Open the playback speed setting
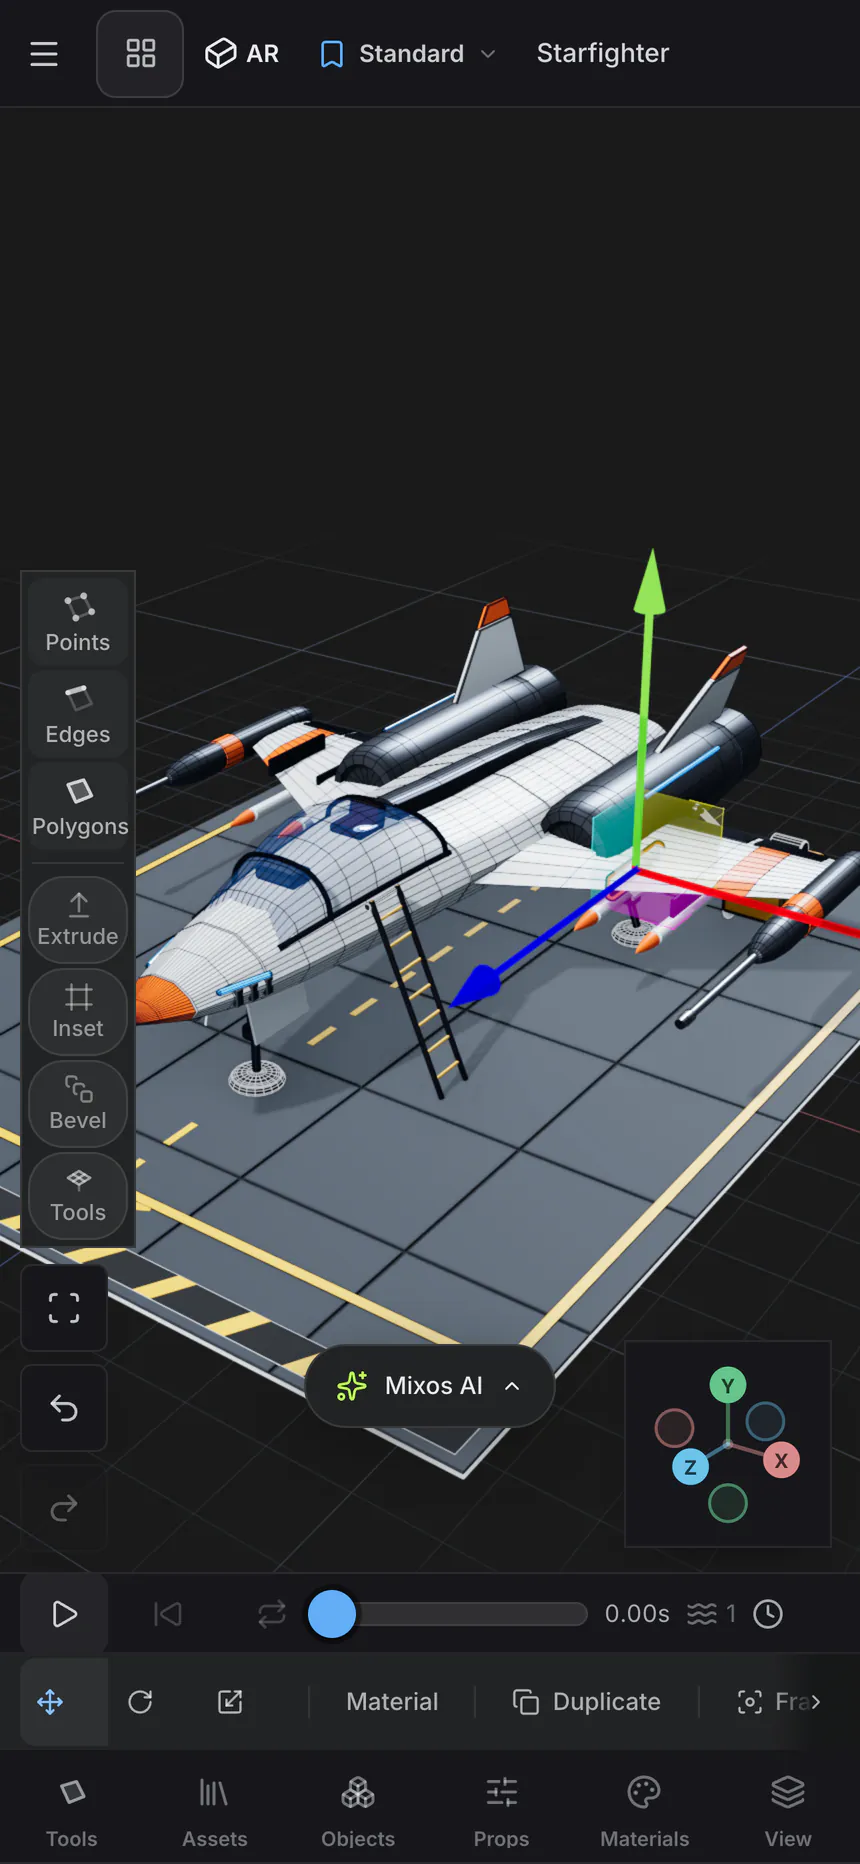This screenshot has width=860, height=1864. click(711, 1614)
